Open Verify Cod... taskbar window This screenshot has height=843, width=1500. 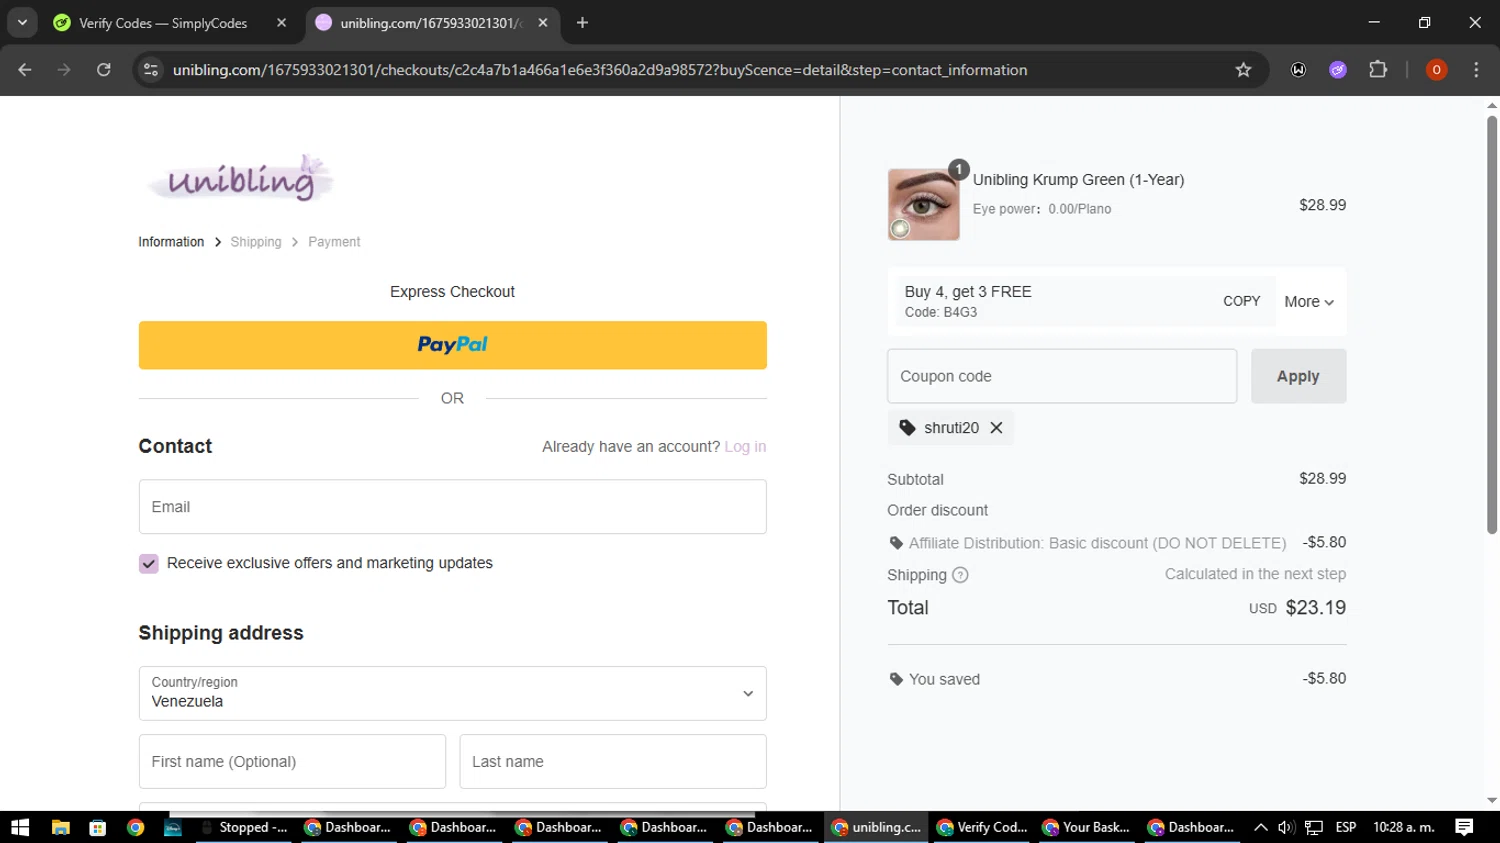(x=981, y=827)
